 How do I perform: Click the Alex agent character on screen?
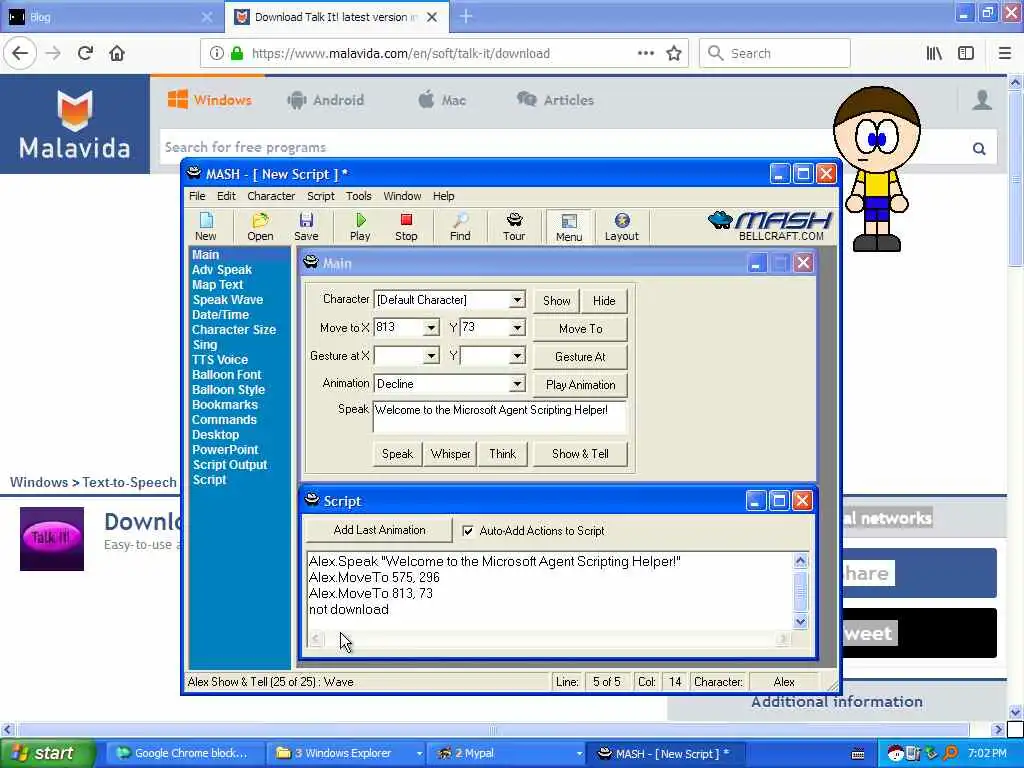876,168
